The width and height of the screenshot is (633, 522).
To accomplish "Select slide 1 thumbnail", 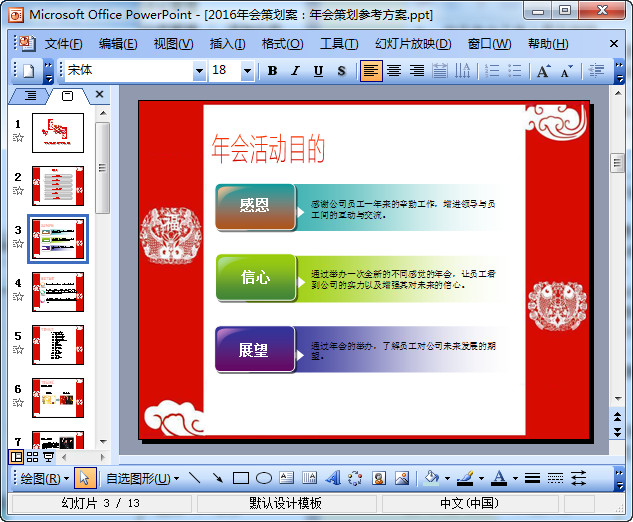I will click(x=58, y=133).
